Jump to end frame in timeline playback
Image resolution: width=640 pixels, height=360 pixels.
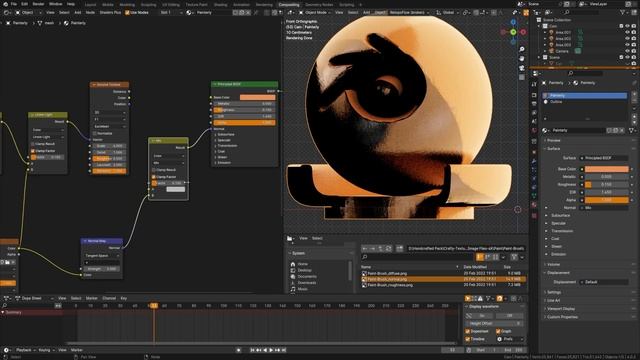(x=284, y=350)
